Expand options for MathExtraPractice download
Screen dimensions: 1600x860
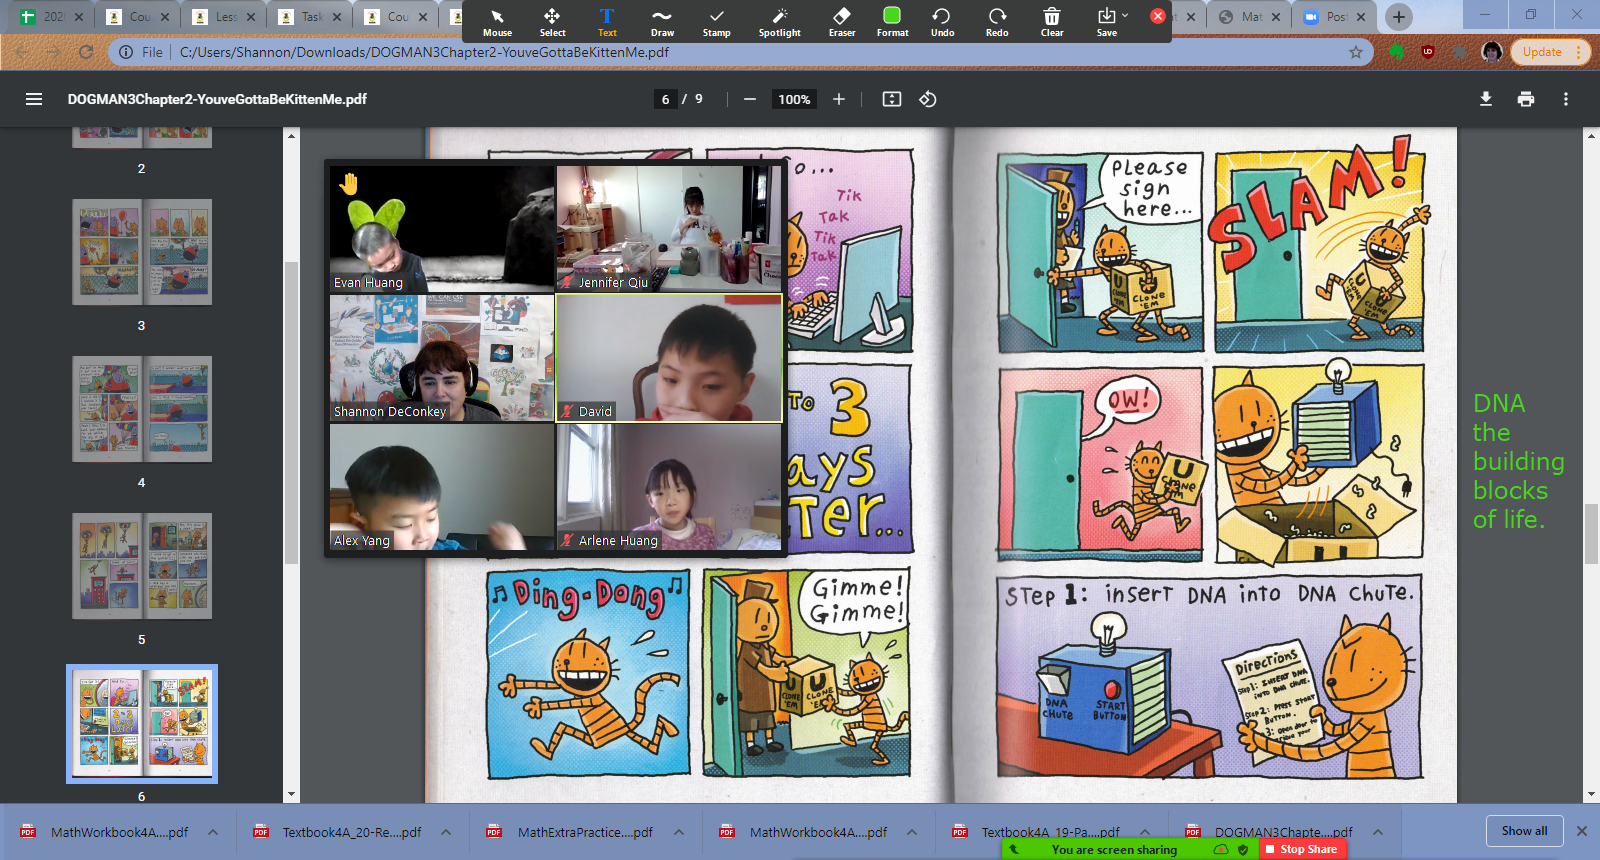(x=679, y=832)
